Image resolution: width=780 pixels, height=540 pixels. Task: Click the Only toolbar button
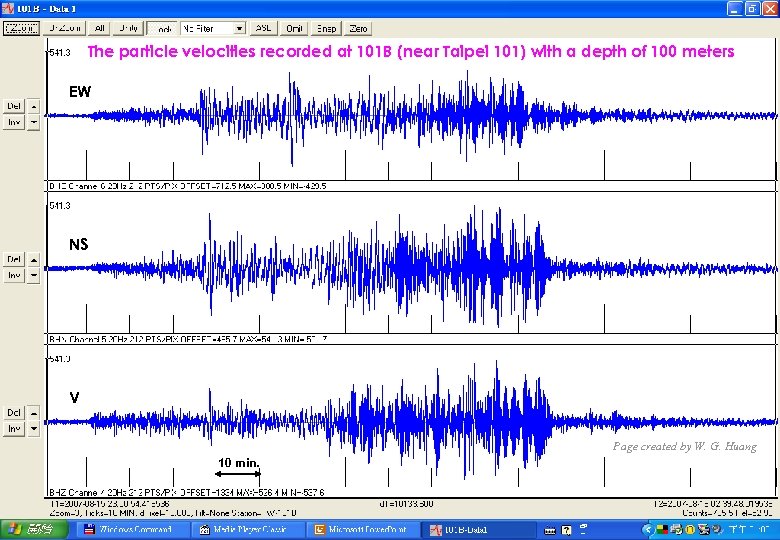[128, 28]
